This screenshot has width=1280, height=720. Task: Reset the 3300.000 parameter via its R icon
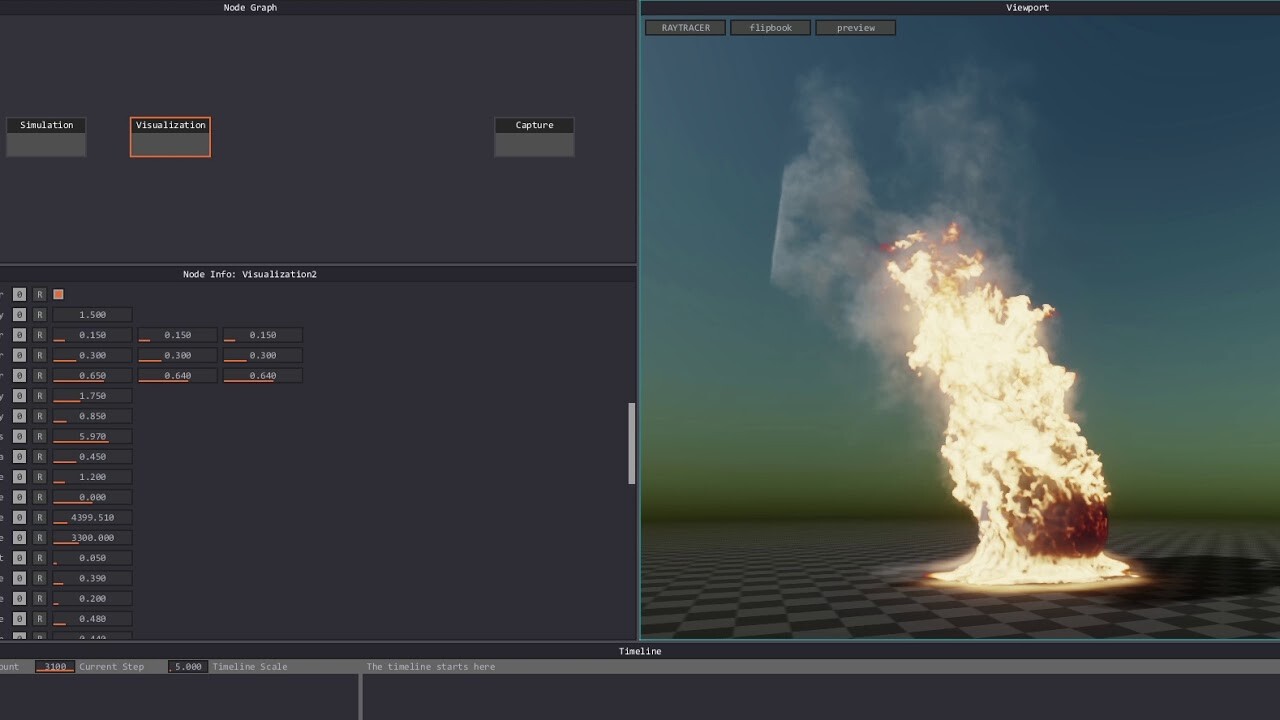39,537
